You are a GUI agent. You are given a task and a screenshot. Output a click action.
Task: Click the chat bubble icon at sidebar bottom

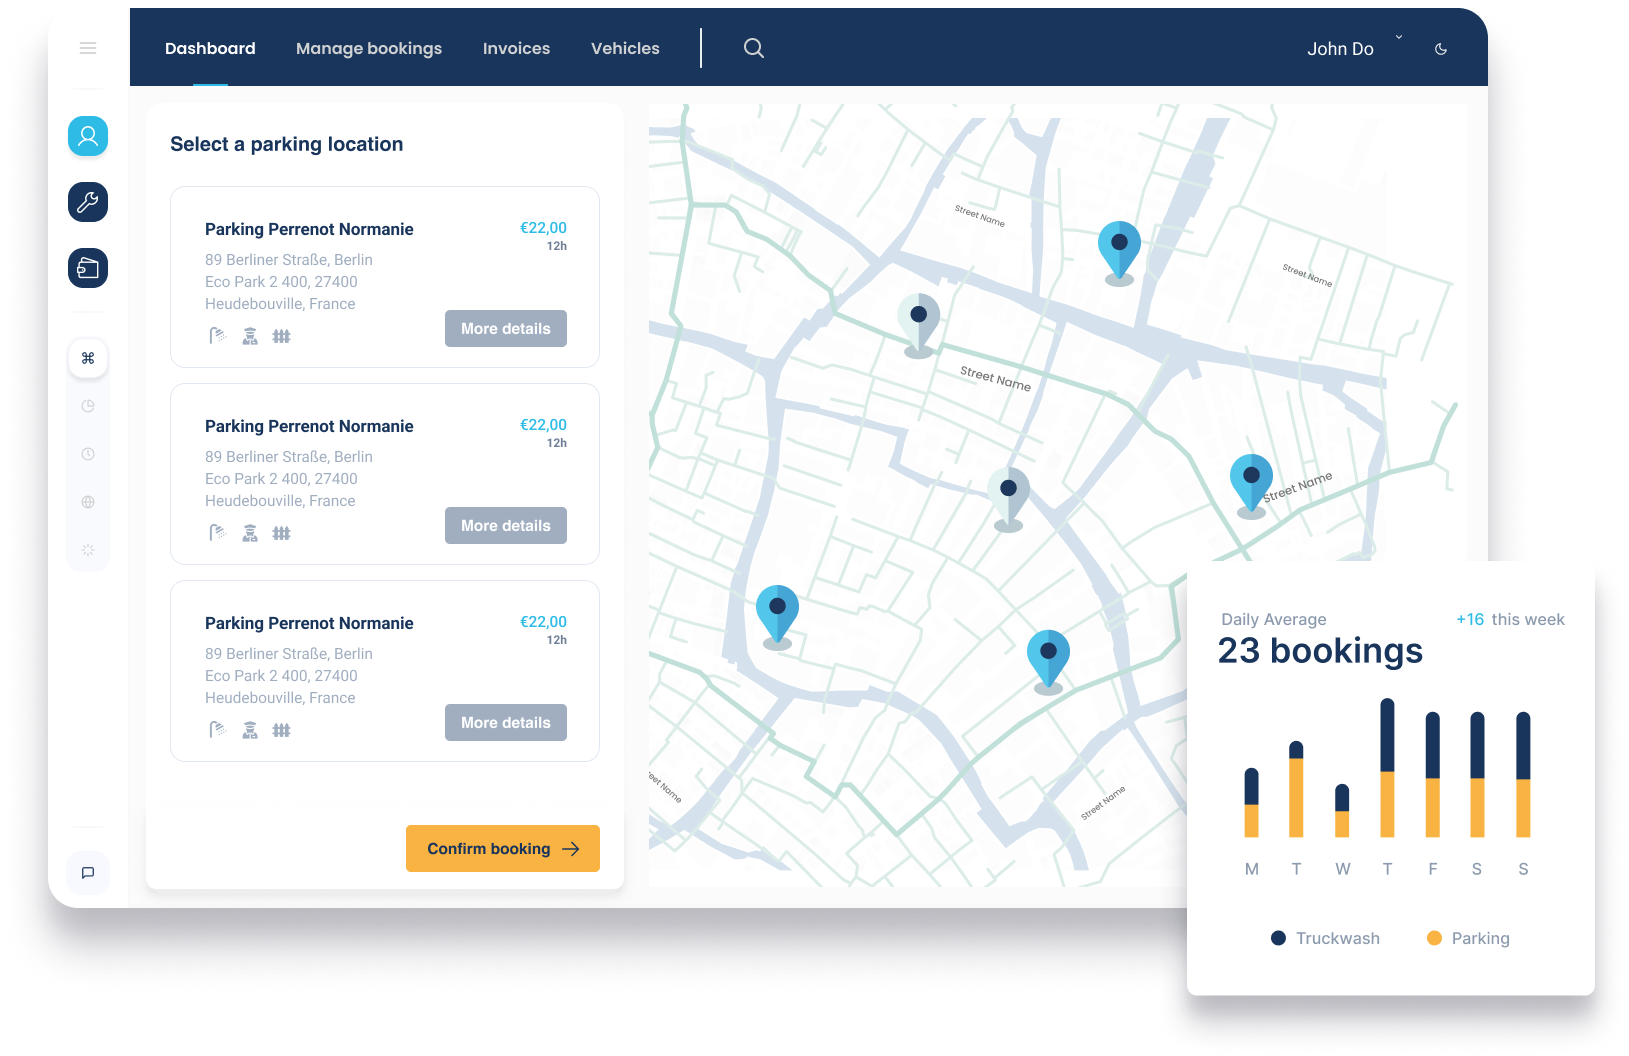88,873
